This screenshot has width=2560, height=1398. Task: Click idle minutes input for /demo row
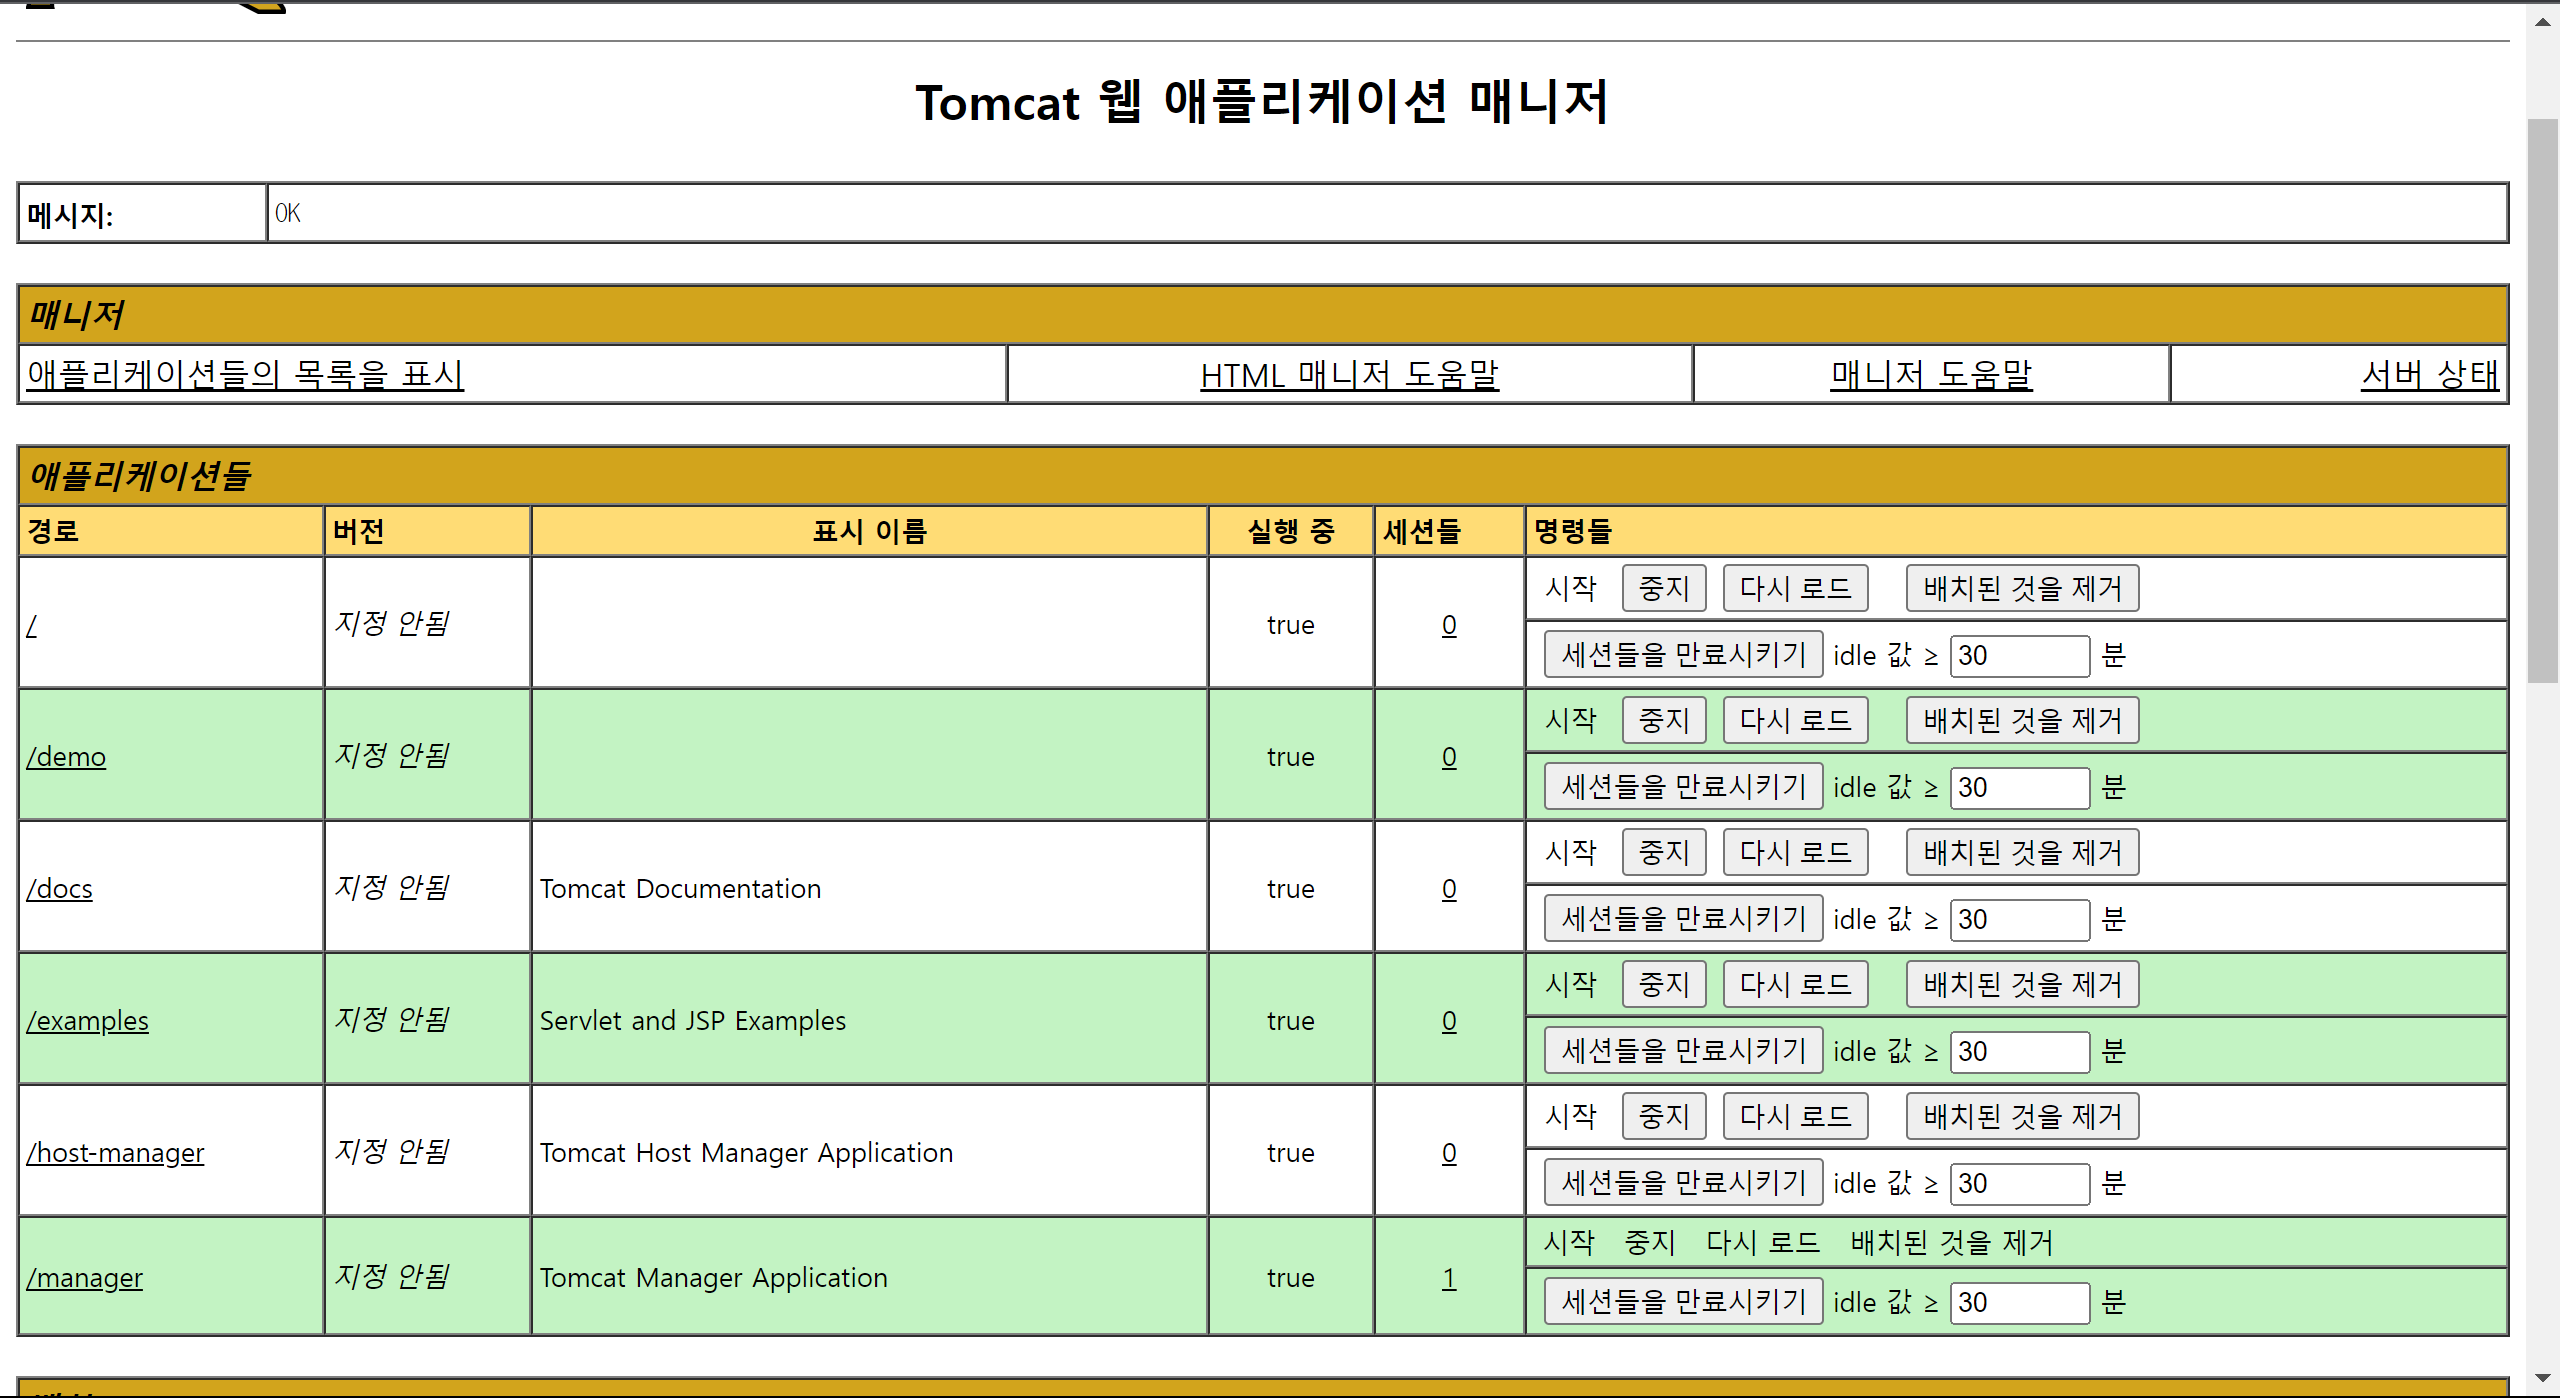2019,788
